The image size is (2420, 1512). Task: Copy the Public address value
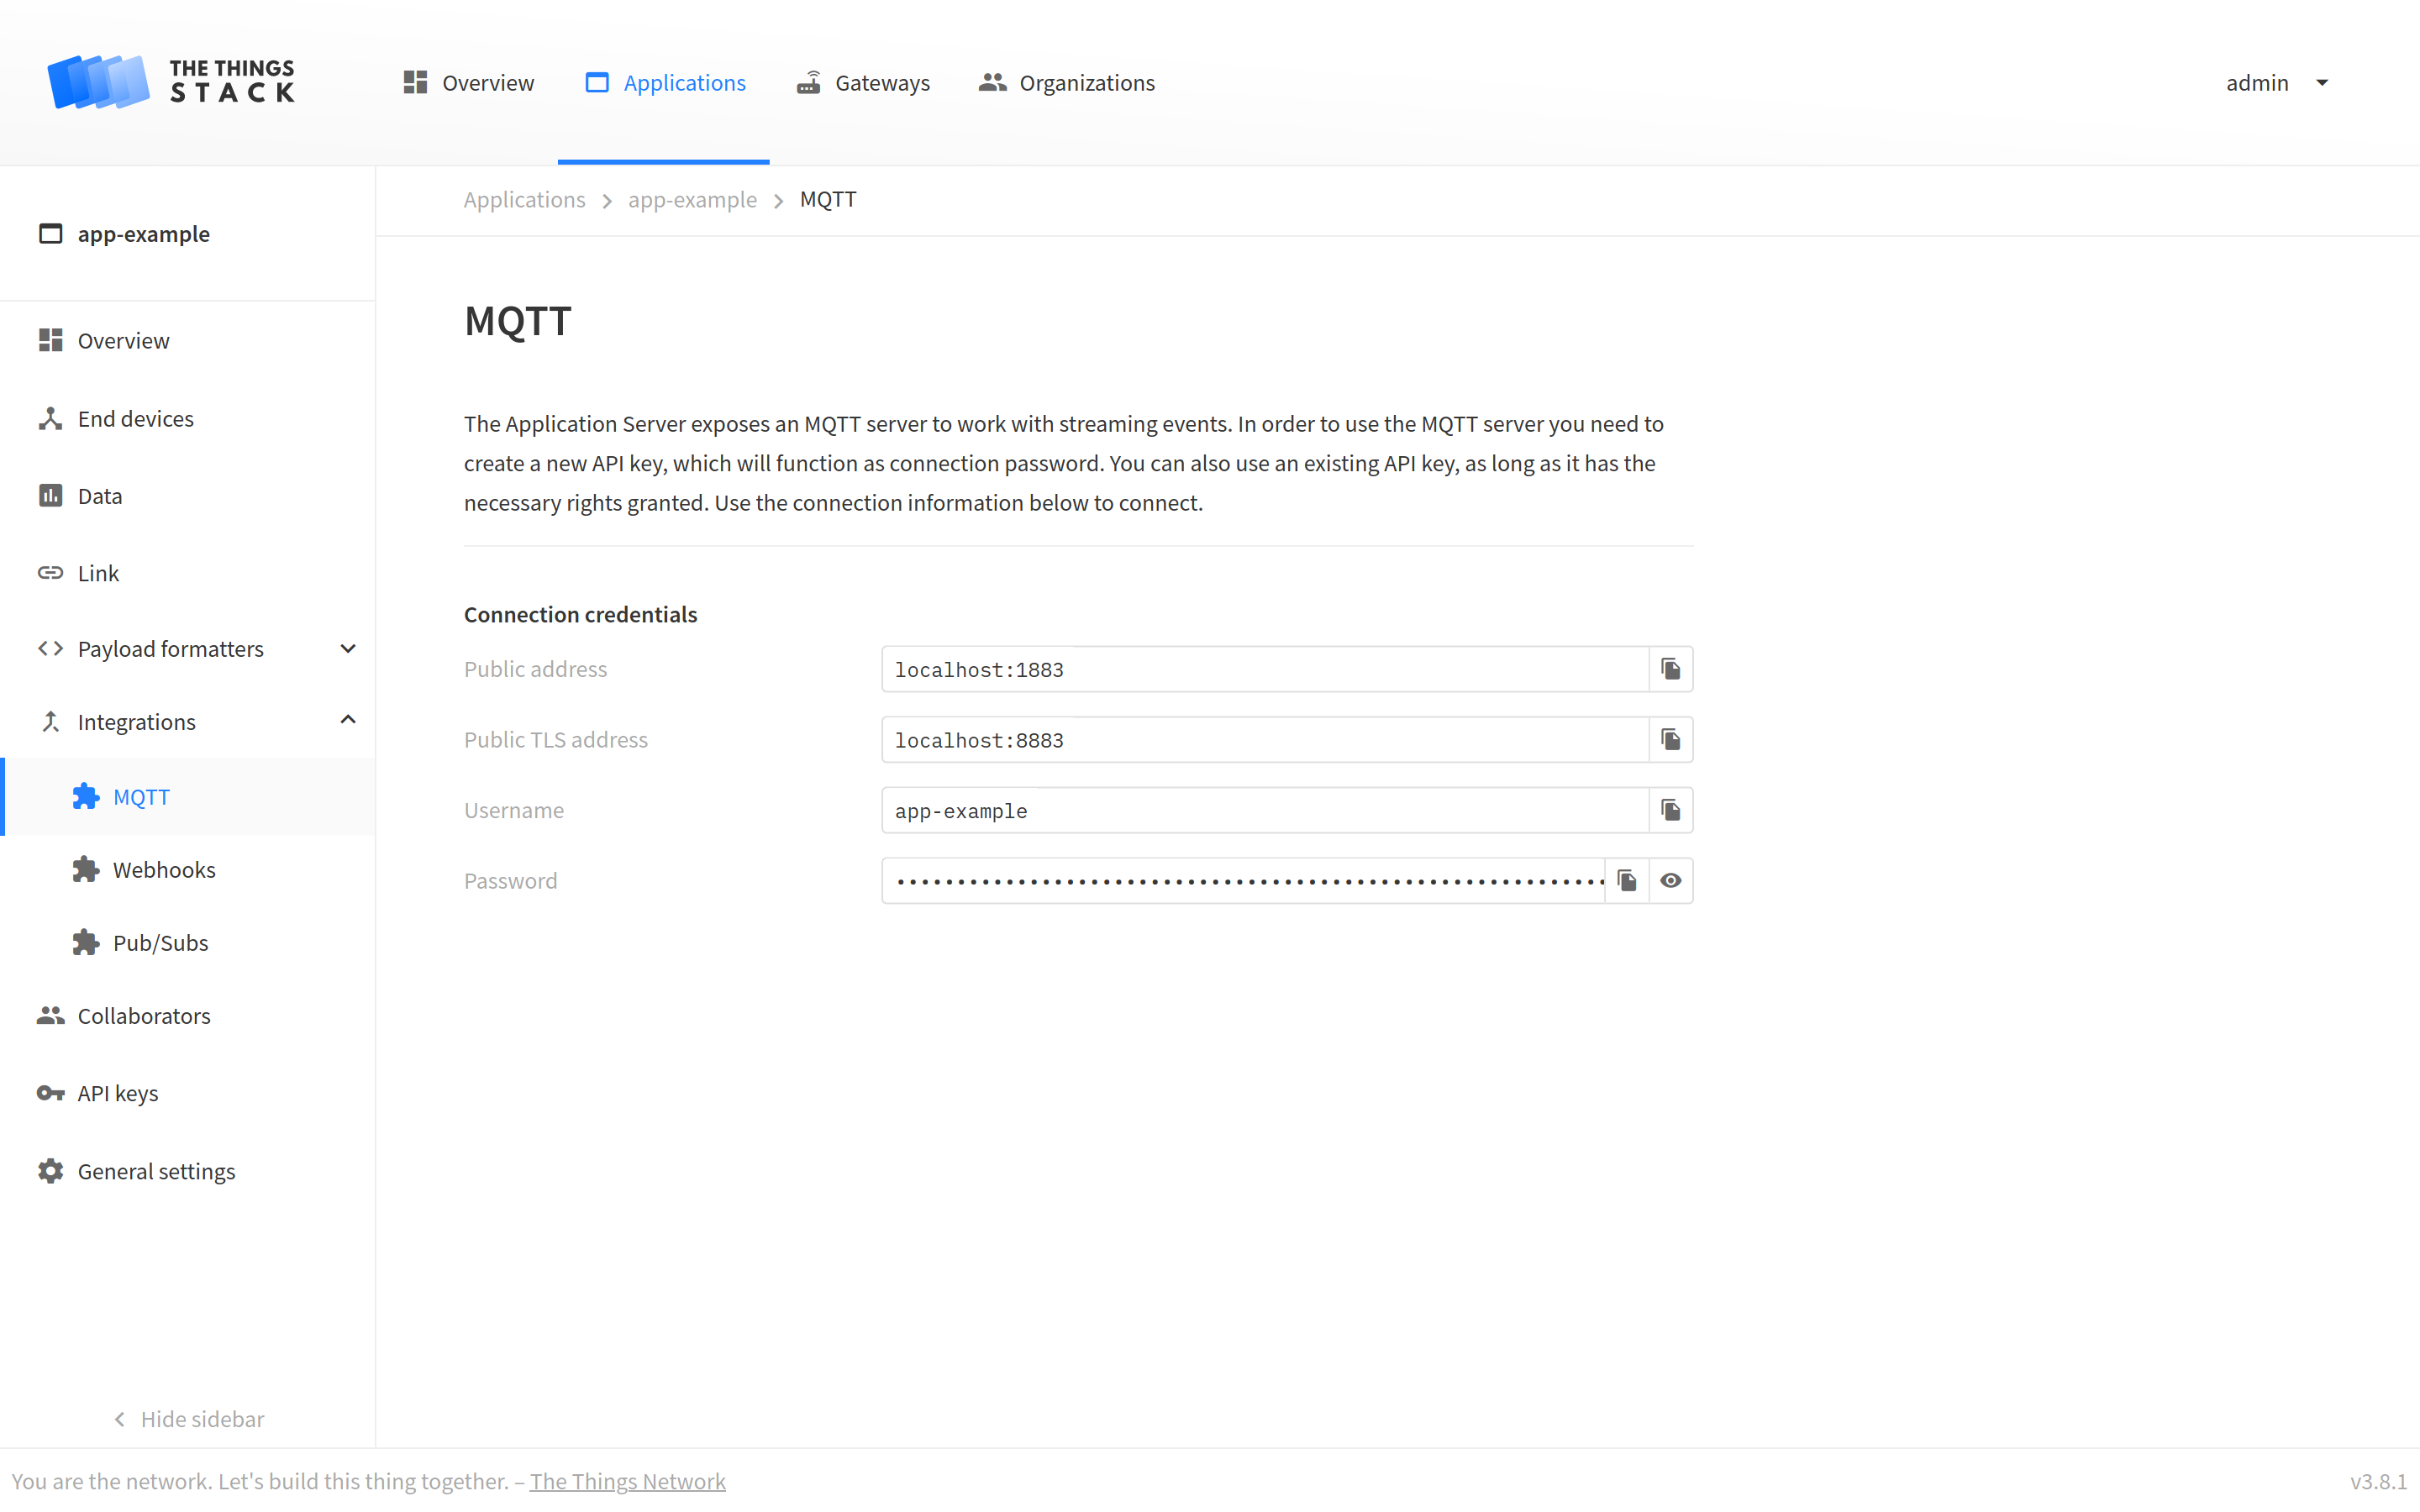click(x=1670, y=669)
